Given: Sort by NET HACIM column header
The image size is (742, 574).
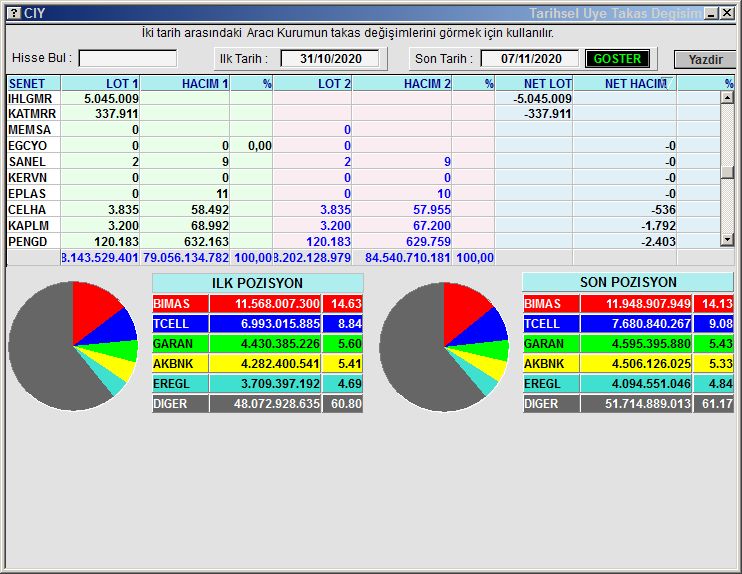Looking at the screenshot, I should click(x=625, y=84).
